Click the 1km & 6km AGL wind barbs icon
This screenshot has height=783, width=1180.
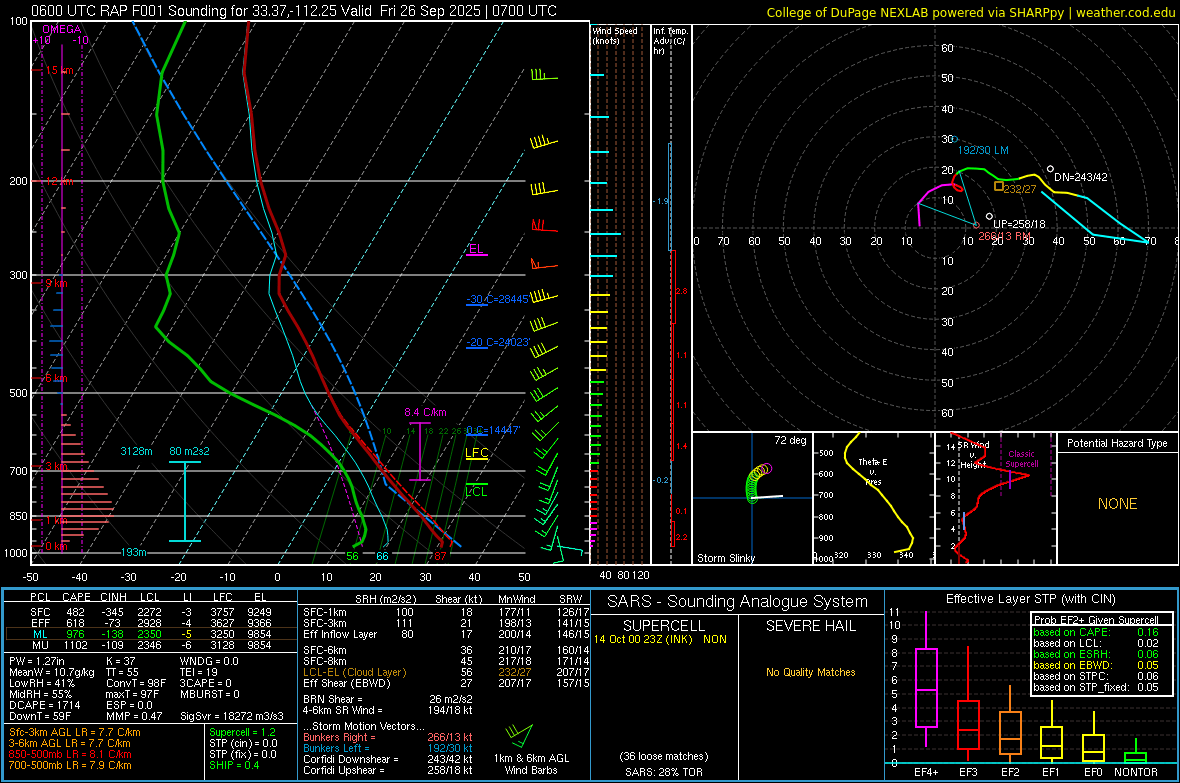(x=519, y=735)
